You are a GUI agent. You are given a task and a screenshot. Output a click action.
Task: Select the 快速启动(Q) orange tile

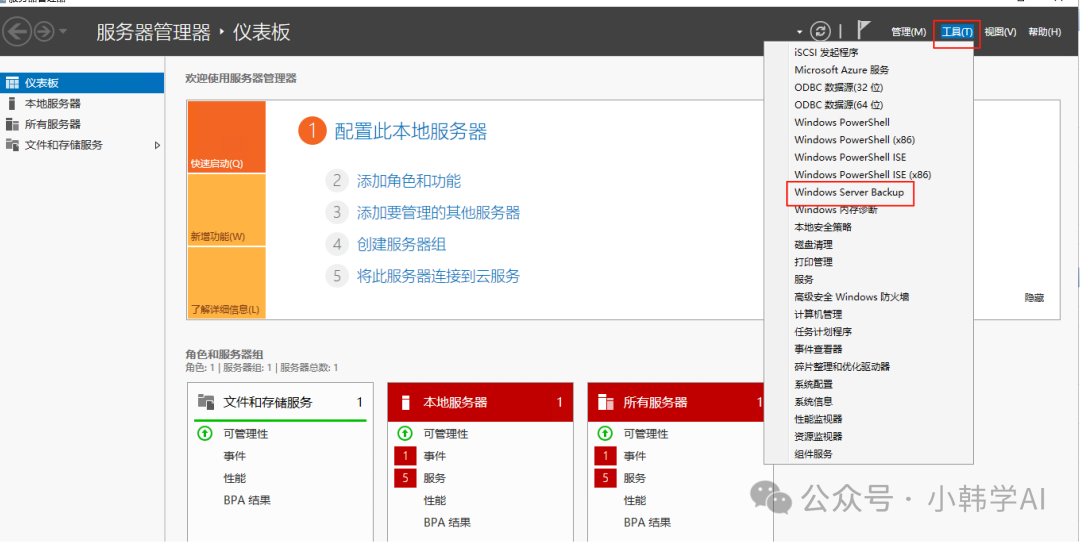(x=226, y=137)
